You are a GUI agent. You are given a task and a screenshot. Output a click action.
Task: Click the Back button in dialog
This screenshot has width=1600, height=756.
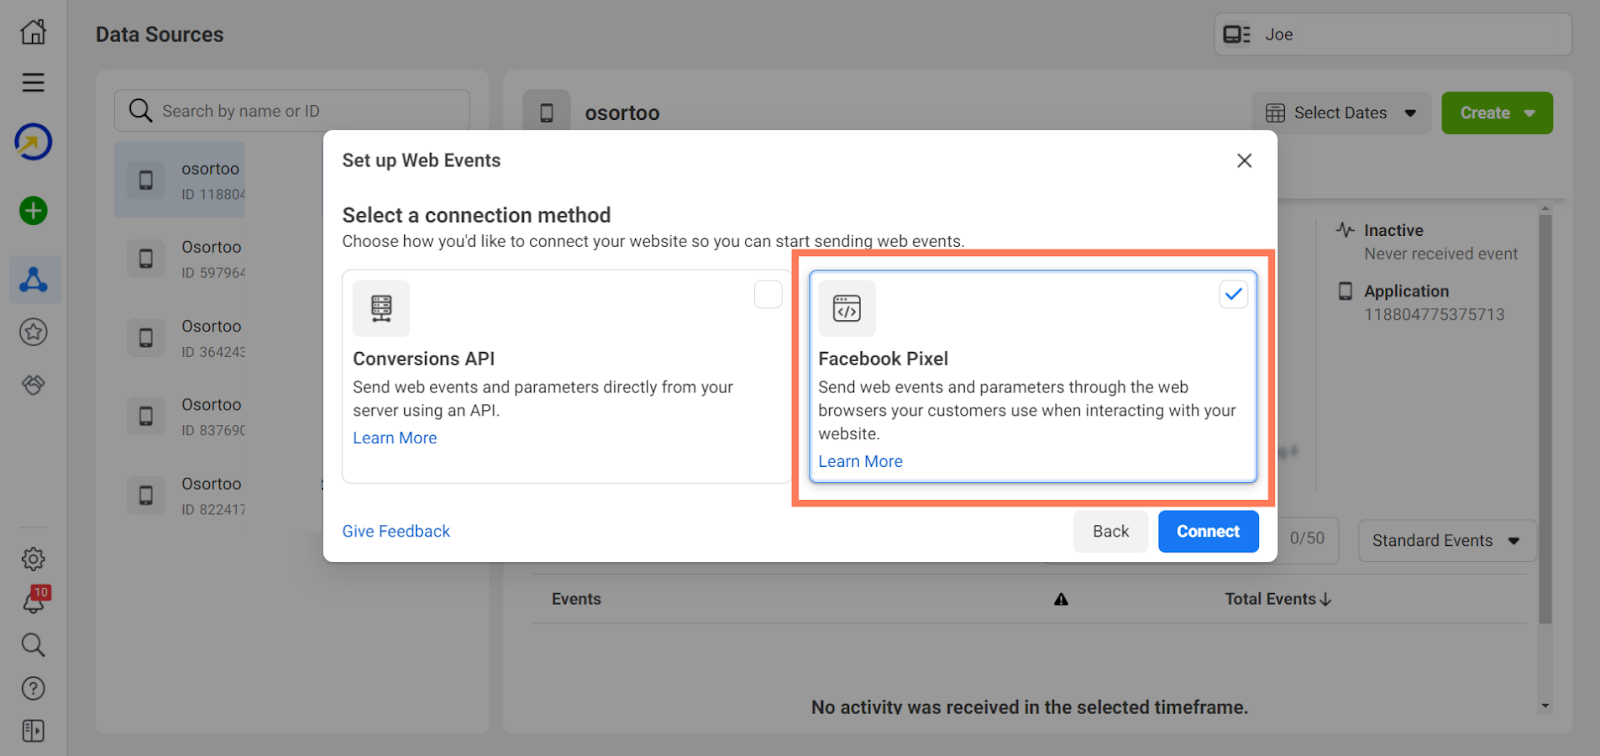point(1110,532)
